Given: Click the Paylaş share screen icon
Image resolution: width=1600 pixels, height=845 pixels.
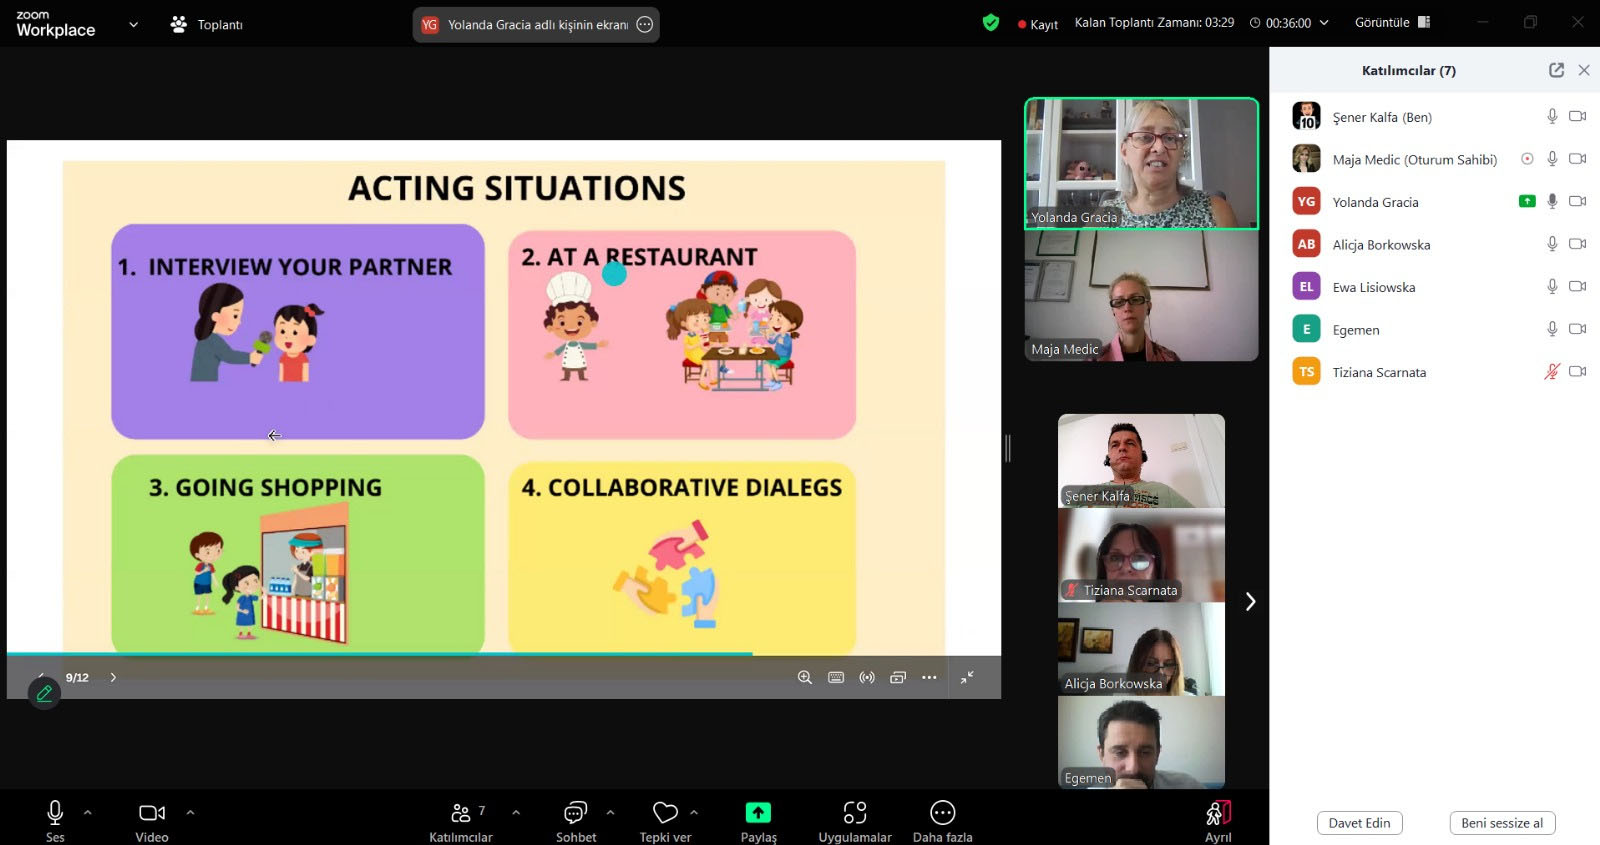Looking at the screenshot, I should point(758,813).
